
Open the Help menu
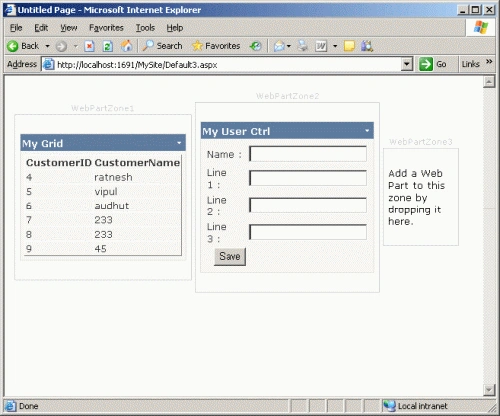175,28
